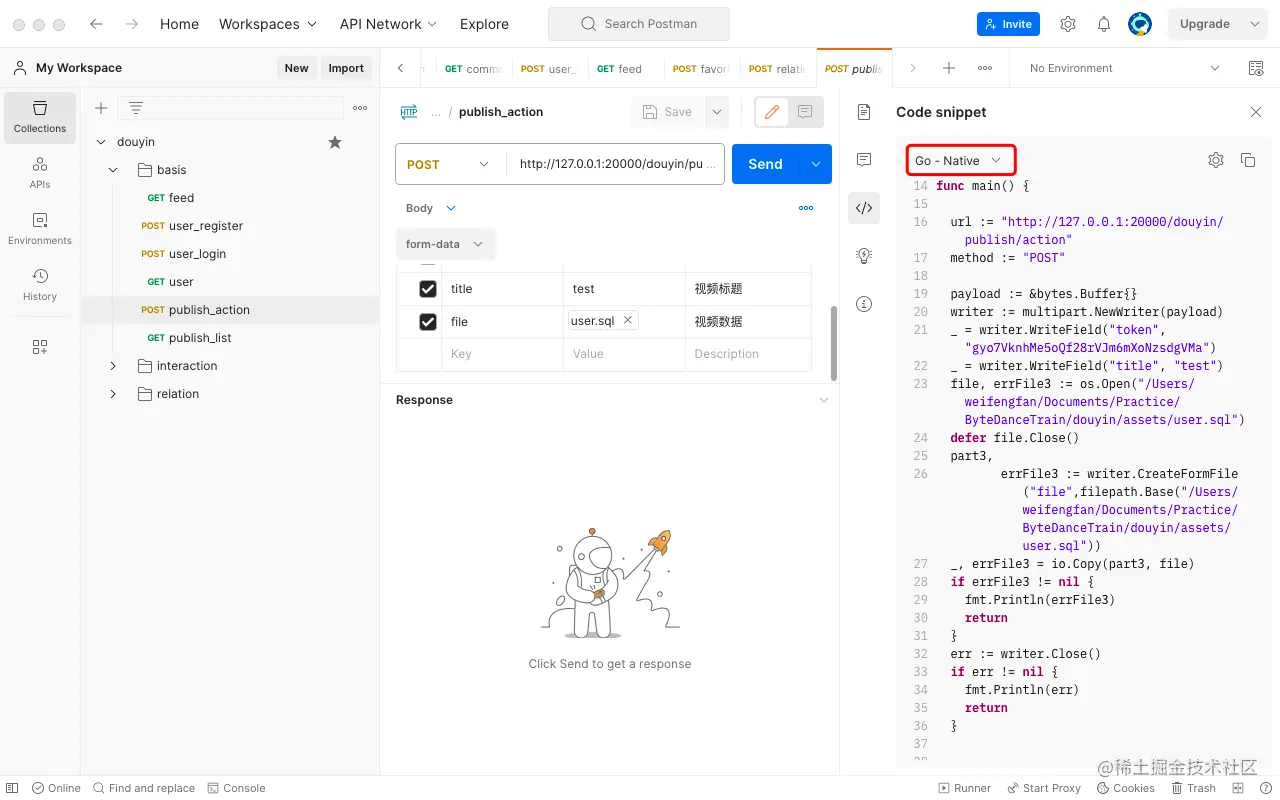
Task: Open the Save options dropdown arrow
Action: point(717,112)
